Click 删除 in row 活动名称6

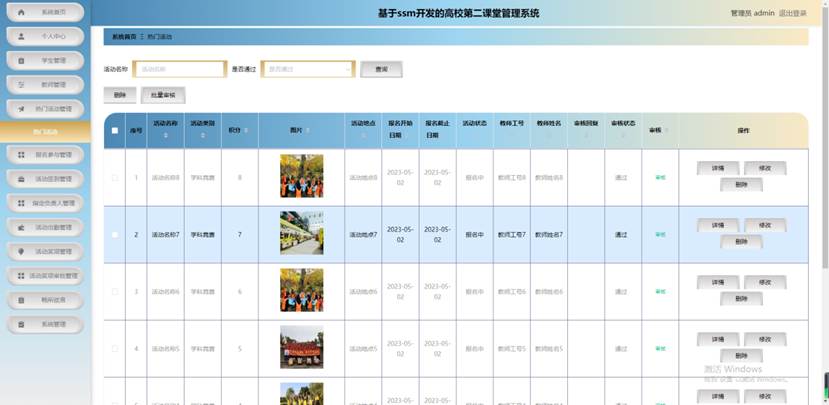tap(741, 299)
